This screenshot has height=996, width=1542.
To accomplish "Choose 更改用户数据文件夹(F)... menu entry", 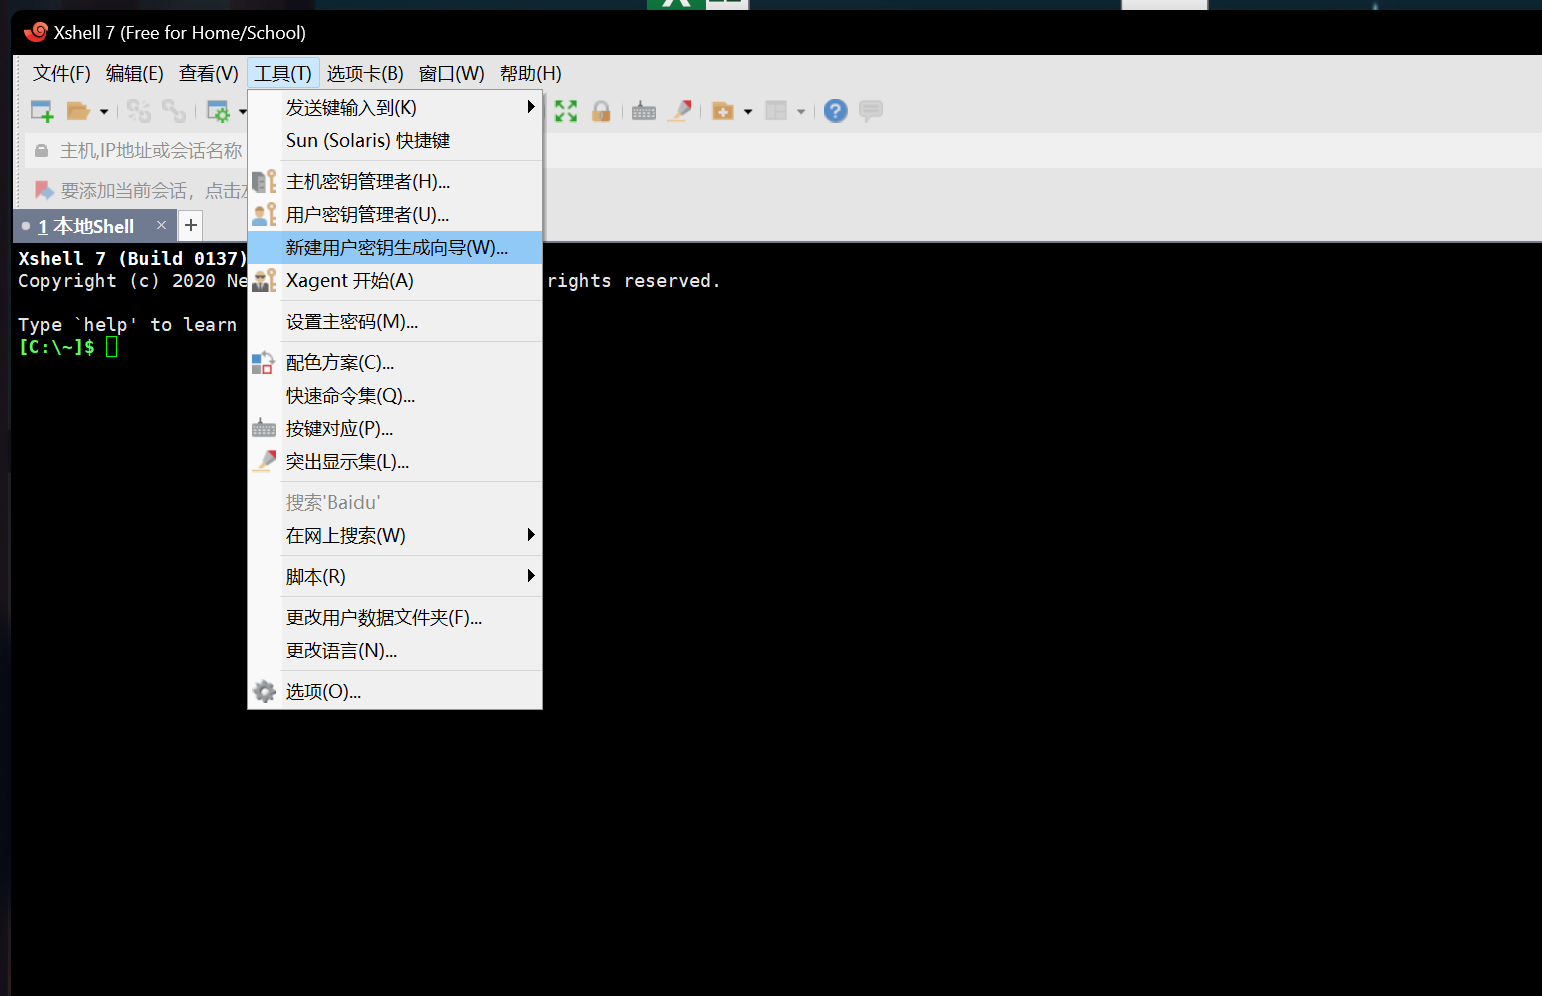I will (x=395, y=617).
